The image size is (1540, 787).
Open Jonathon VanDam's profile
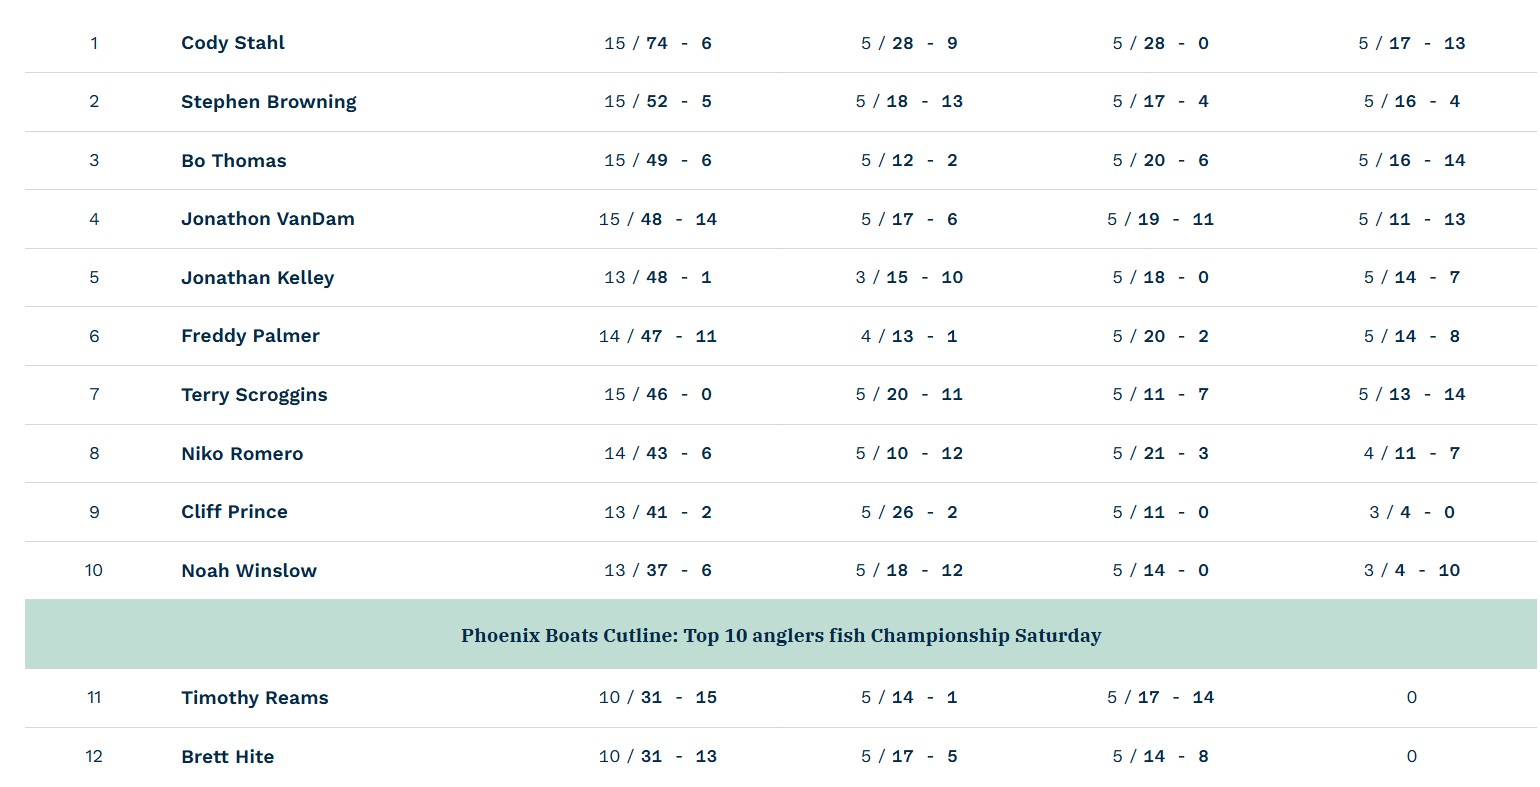click(267, 219)
